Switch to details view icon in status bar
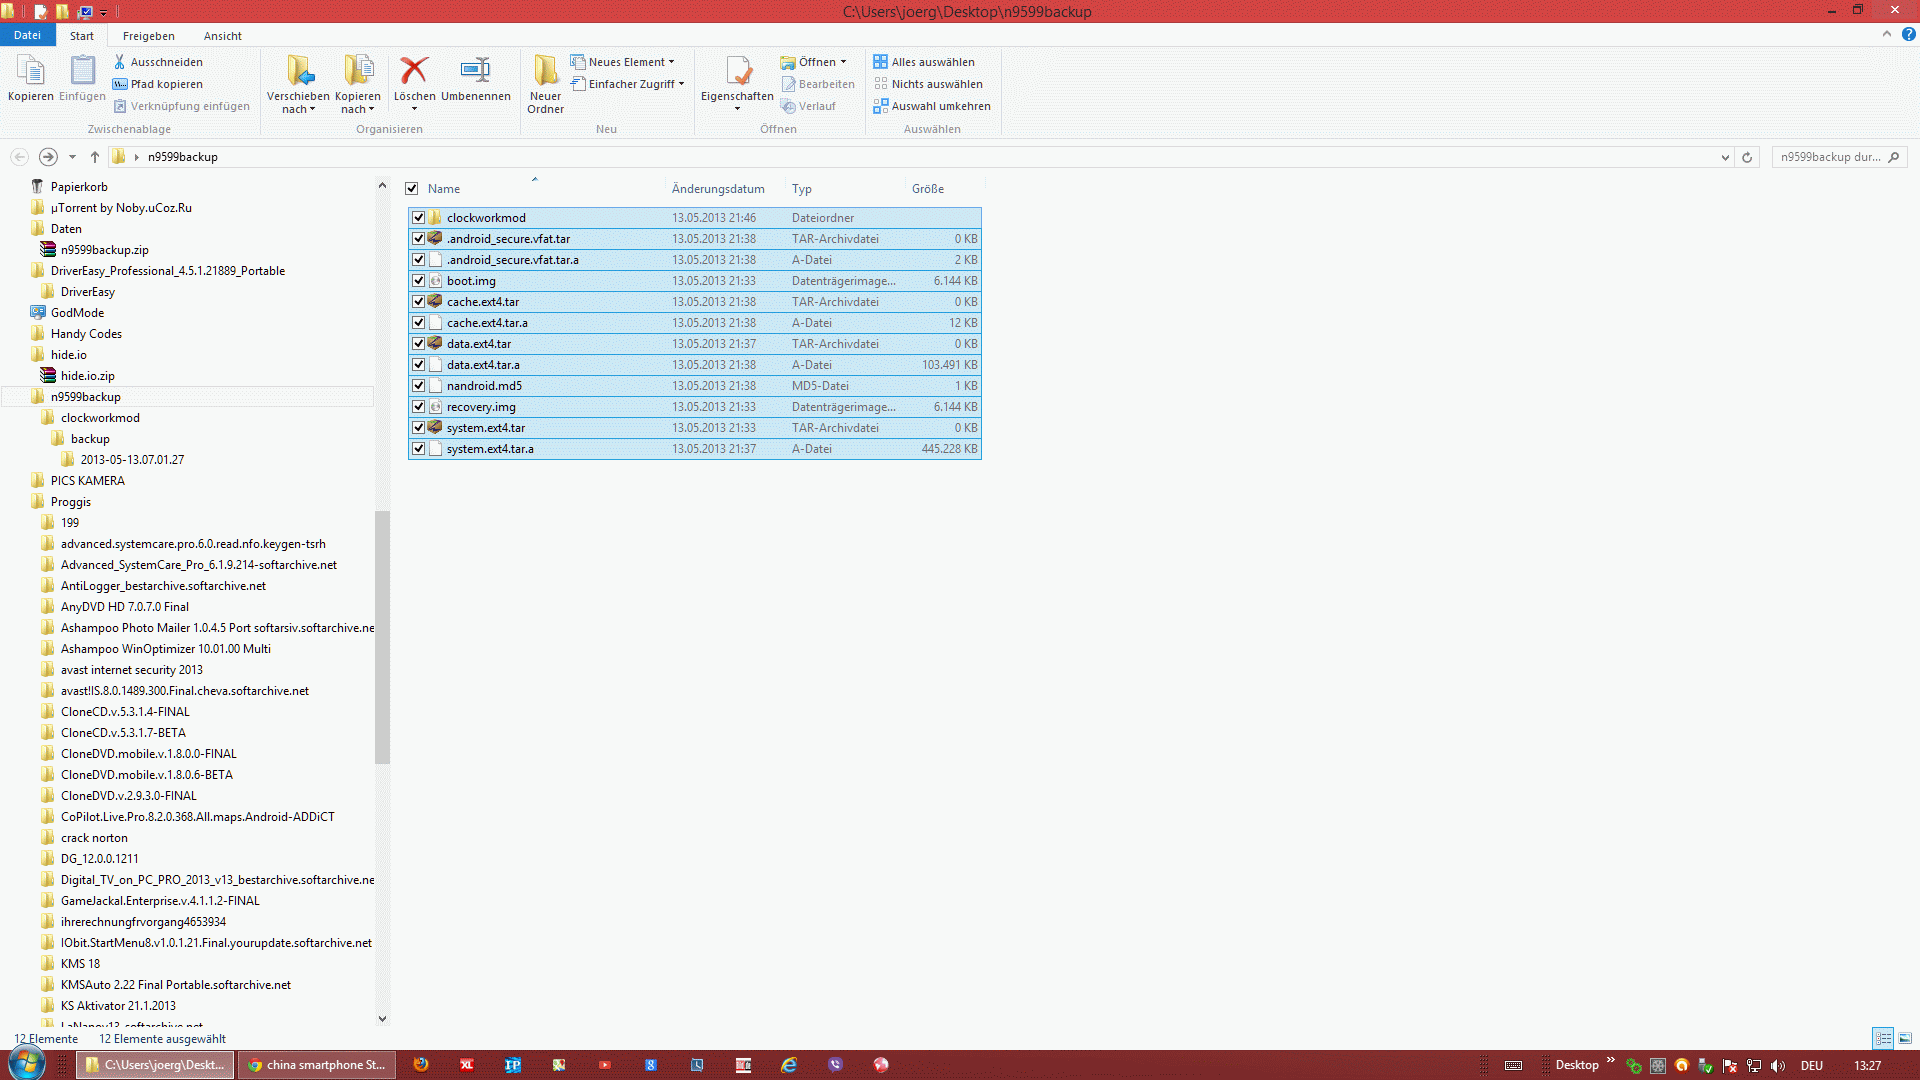The height and width of the screenshot is (1080, 1920). [1883, 1038]
